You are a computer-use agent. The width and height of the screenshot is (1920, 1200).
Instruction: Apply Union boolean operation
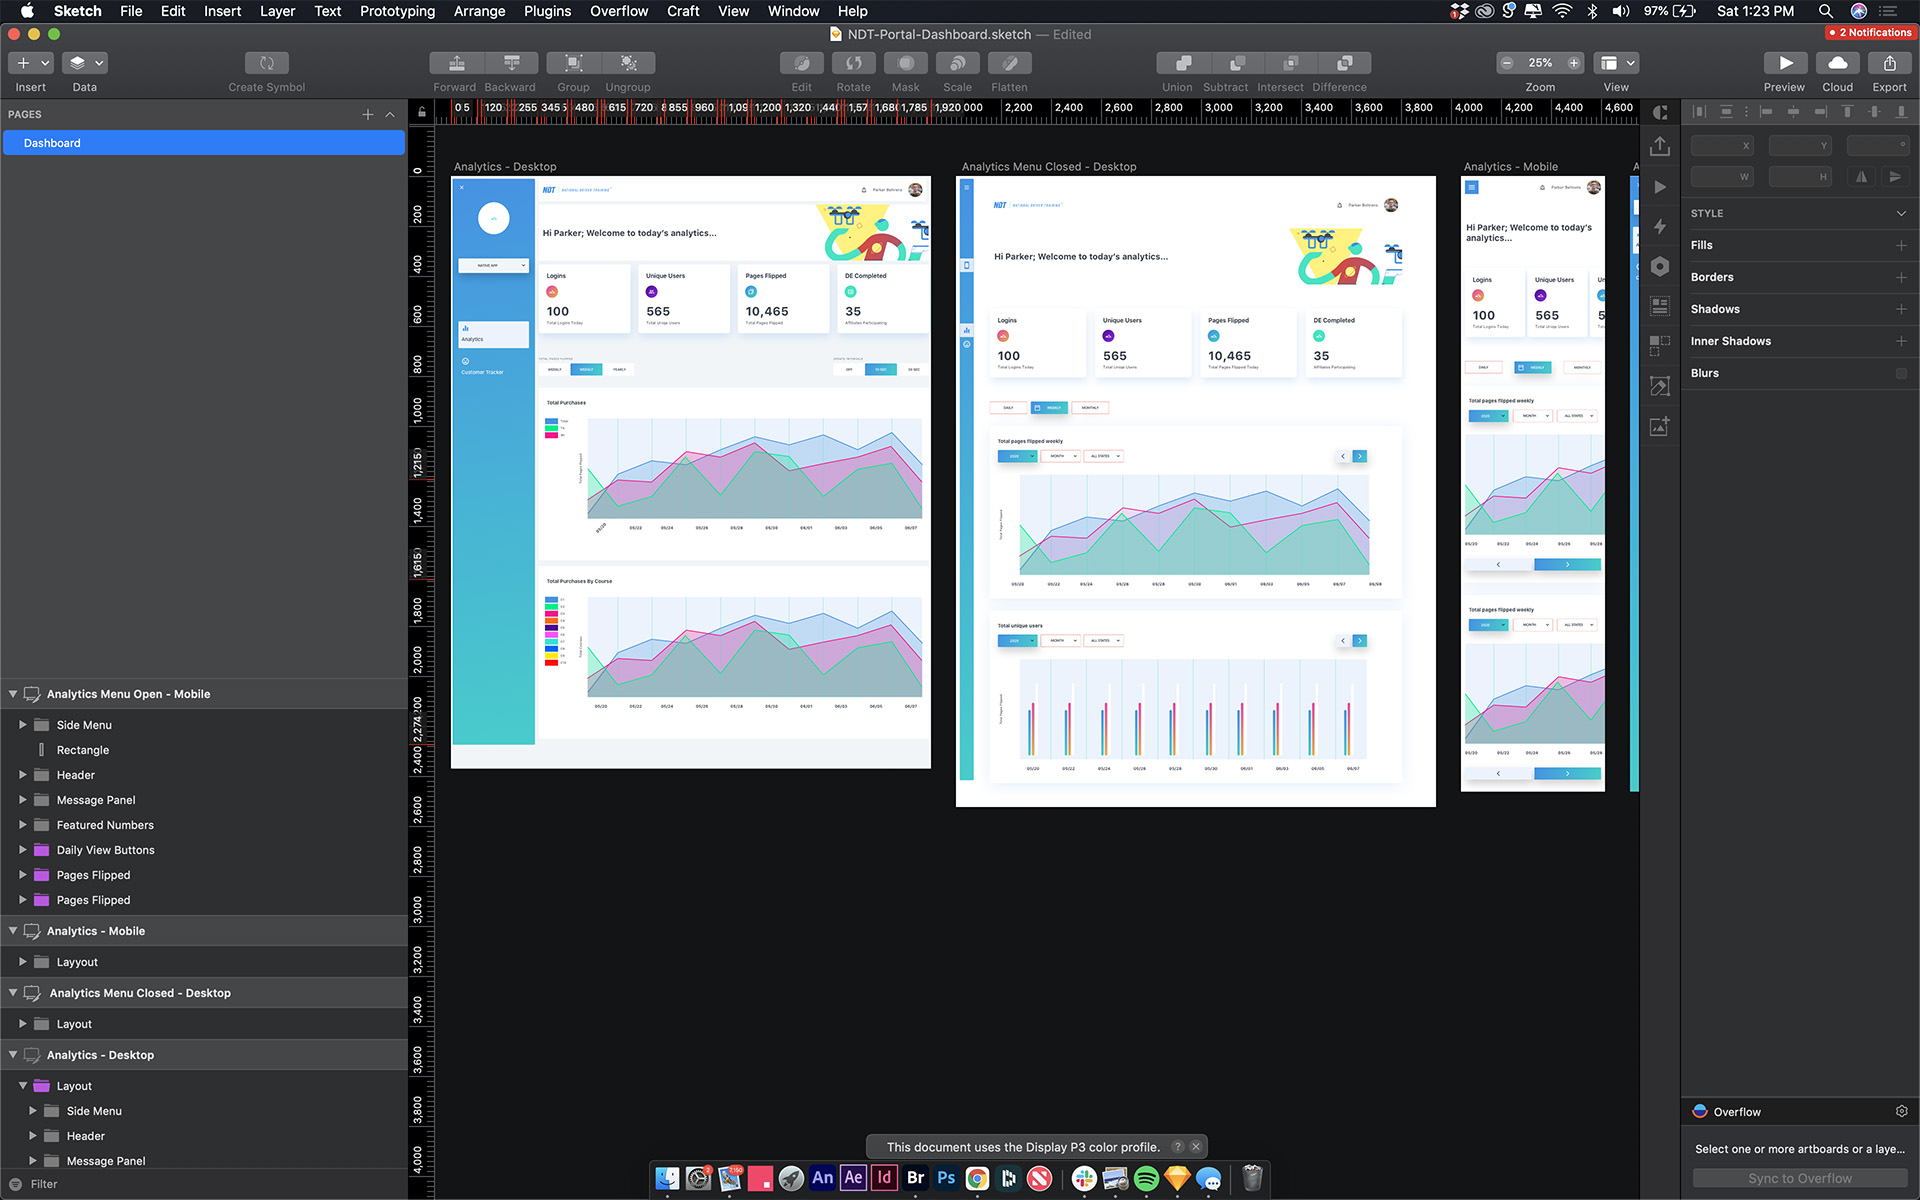point(1183,63)
